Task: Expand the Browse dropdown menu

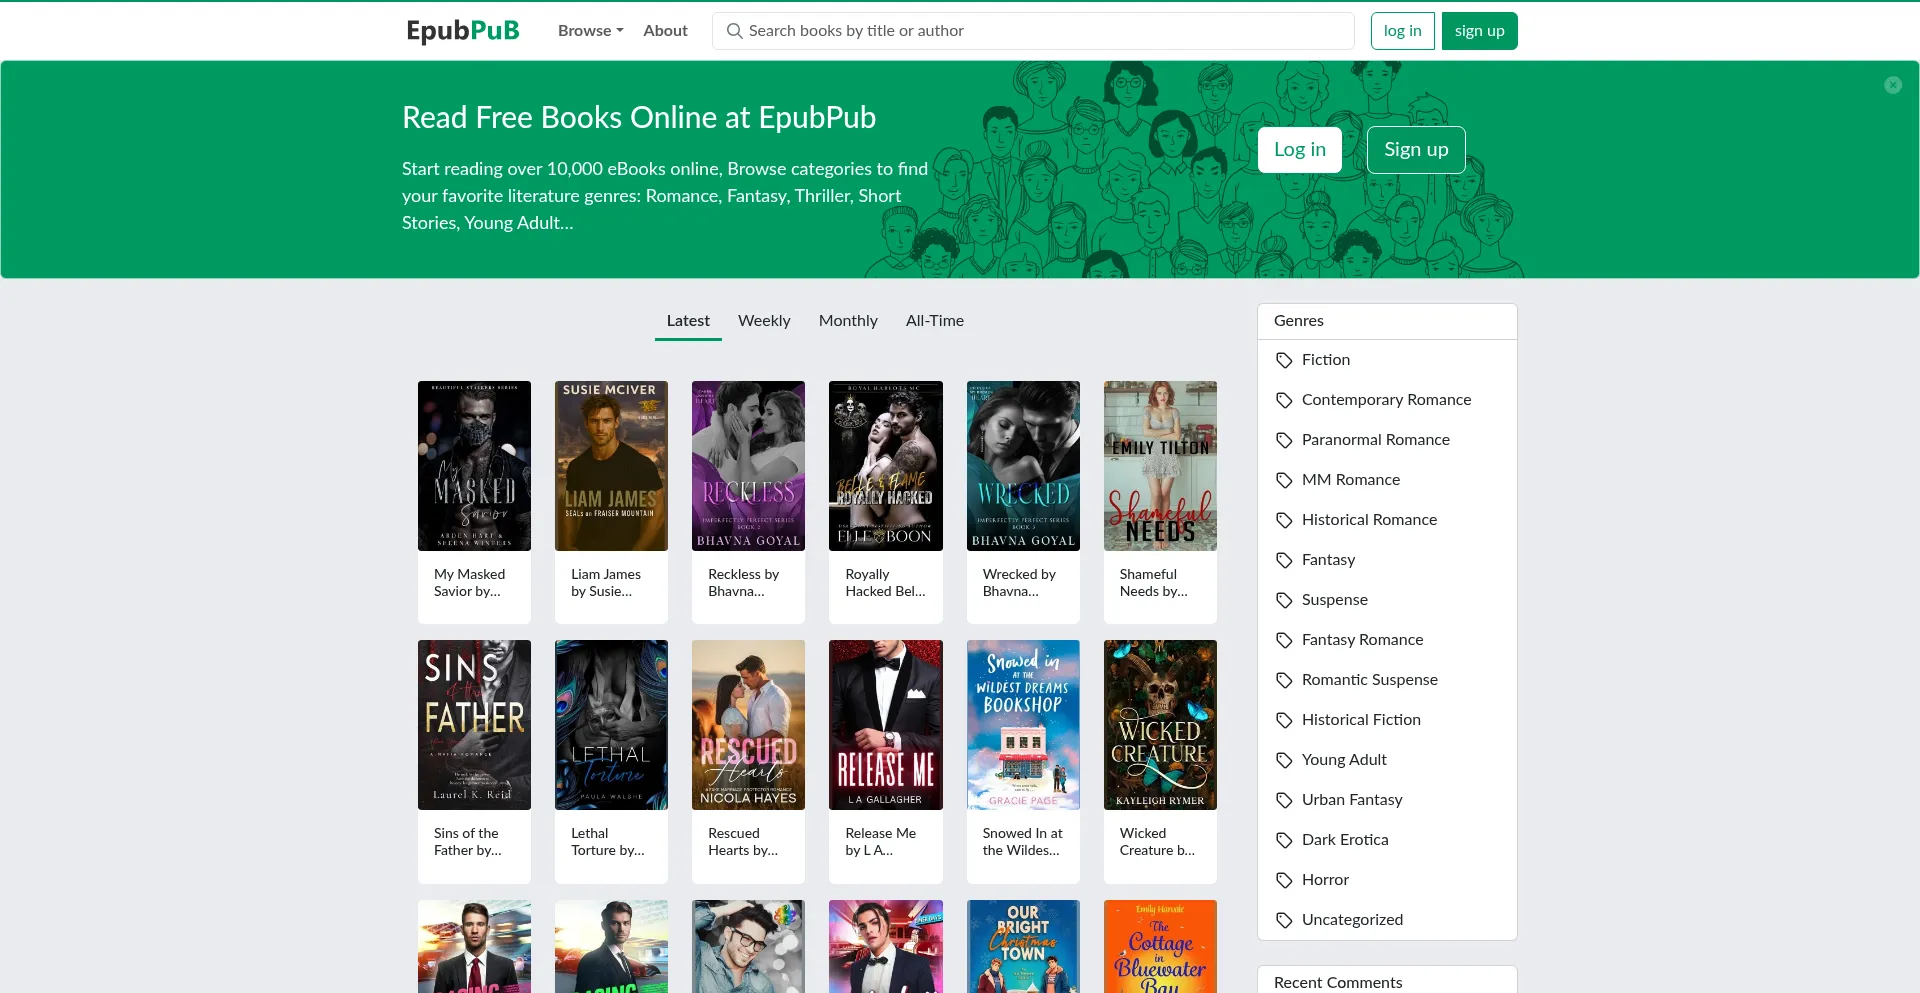Action: pos(590,31)
